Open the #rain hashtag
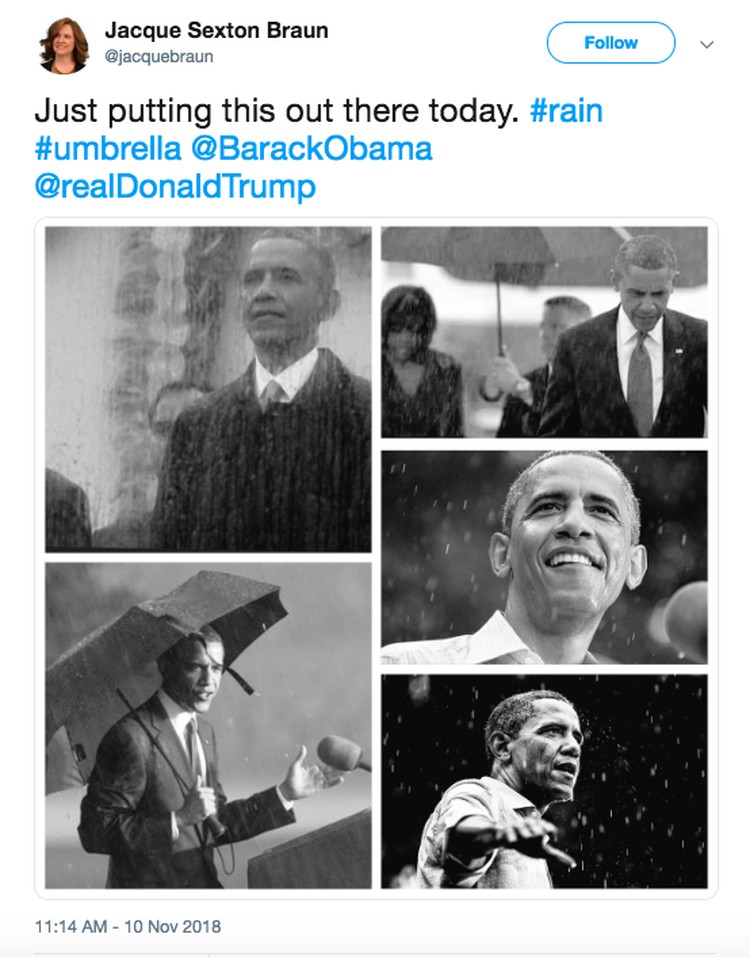This screenshot has width=750, height=957. [566, 111]
